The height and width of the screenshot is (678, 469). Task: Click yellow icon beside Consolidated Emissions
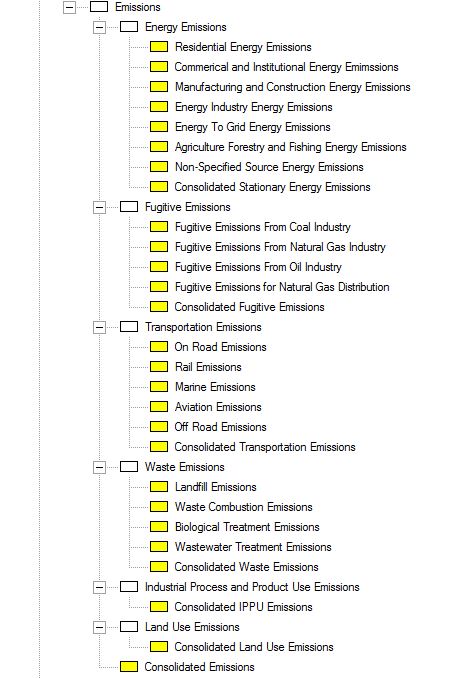[x=129, y=667]
